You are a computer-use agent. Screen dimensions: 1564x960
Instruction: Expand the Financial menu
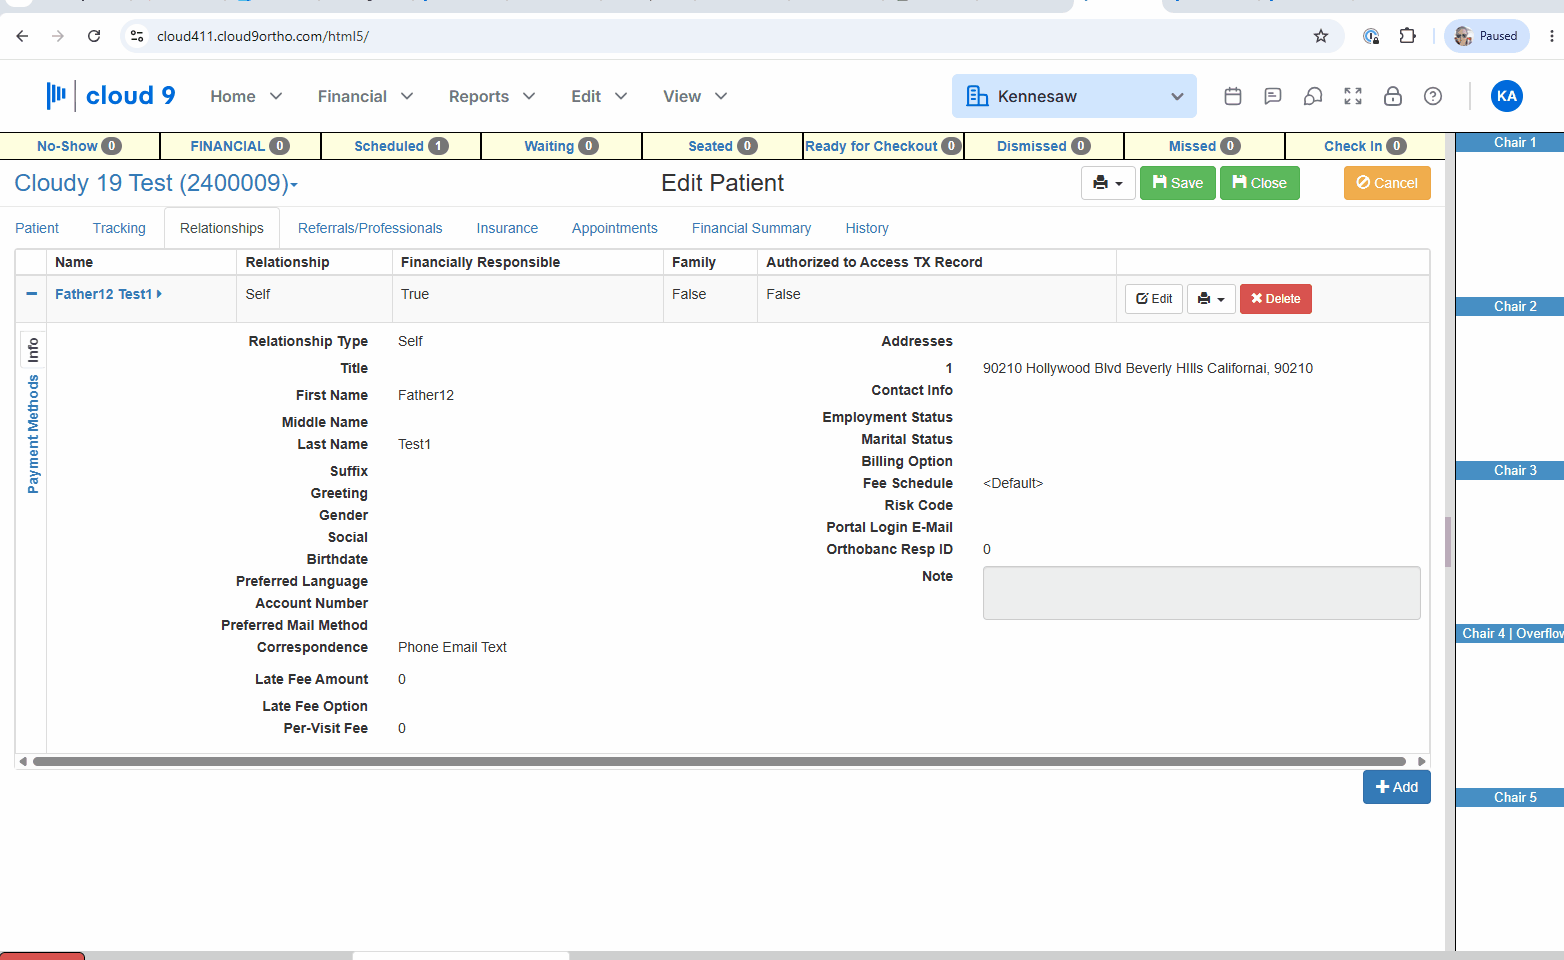[x=365, y=96]
